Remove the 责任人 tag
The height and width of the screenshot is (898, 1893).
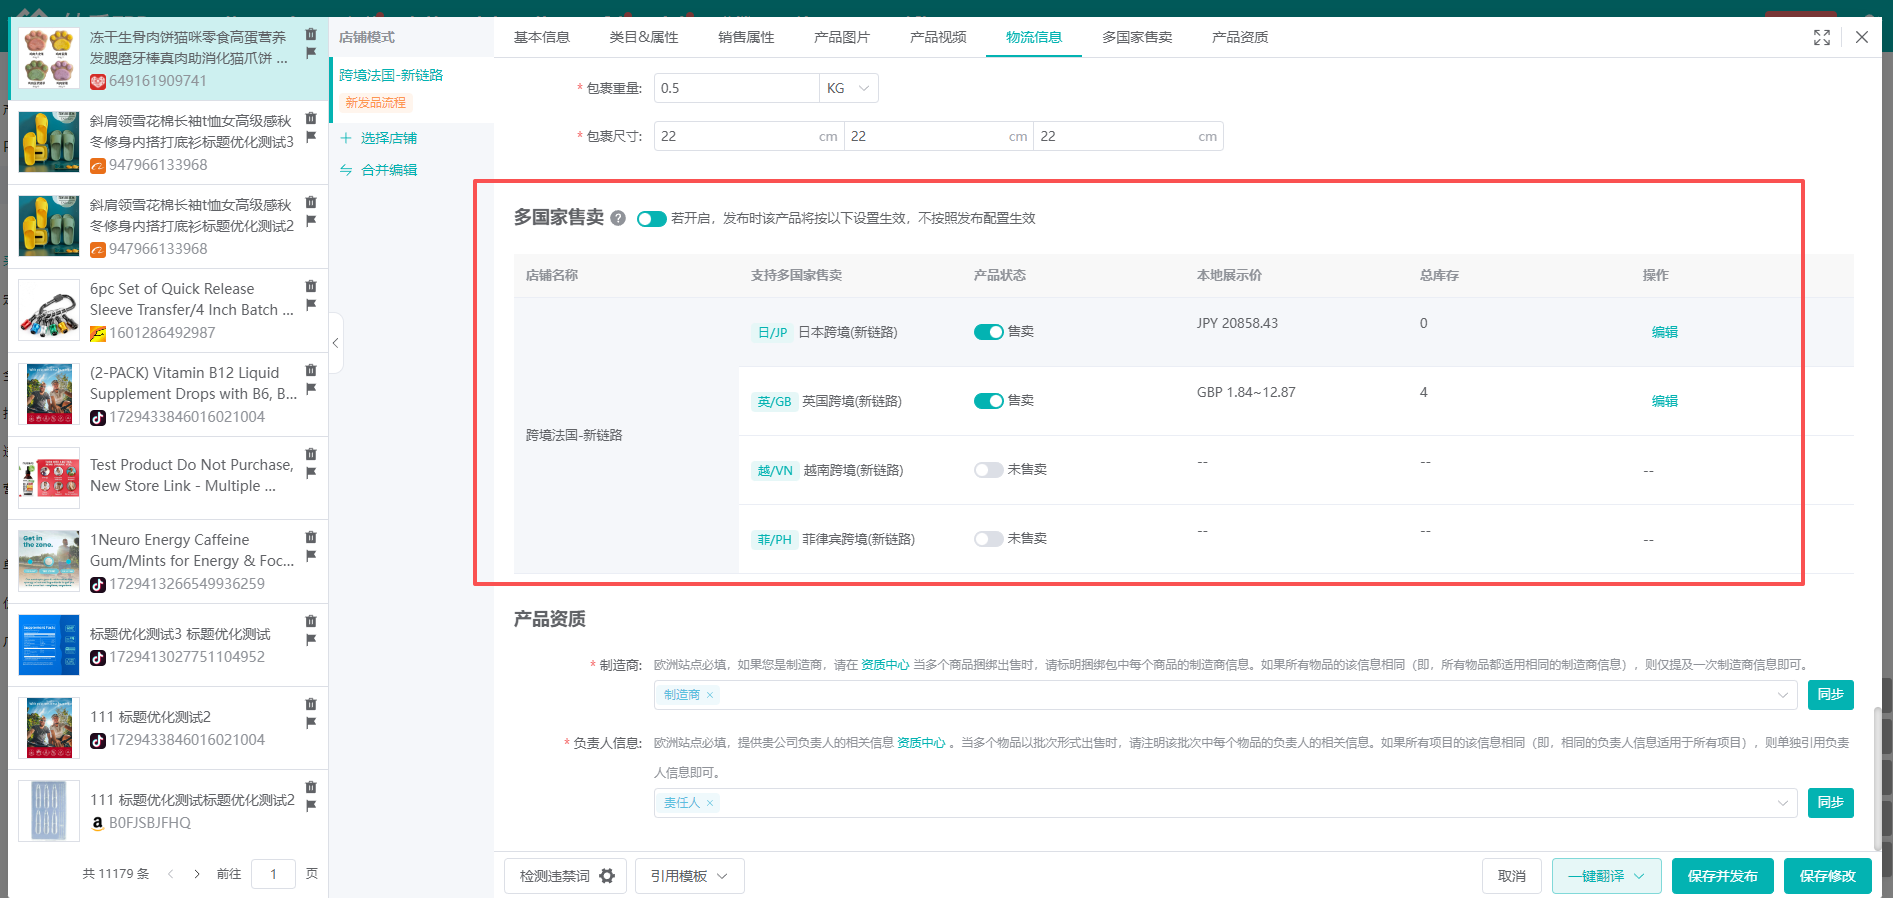[710, 803]
